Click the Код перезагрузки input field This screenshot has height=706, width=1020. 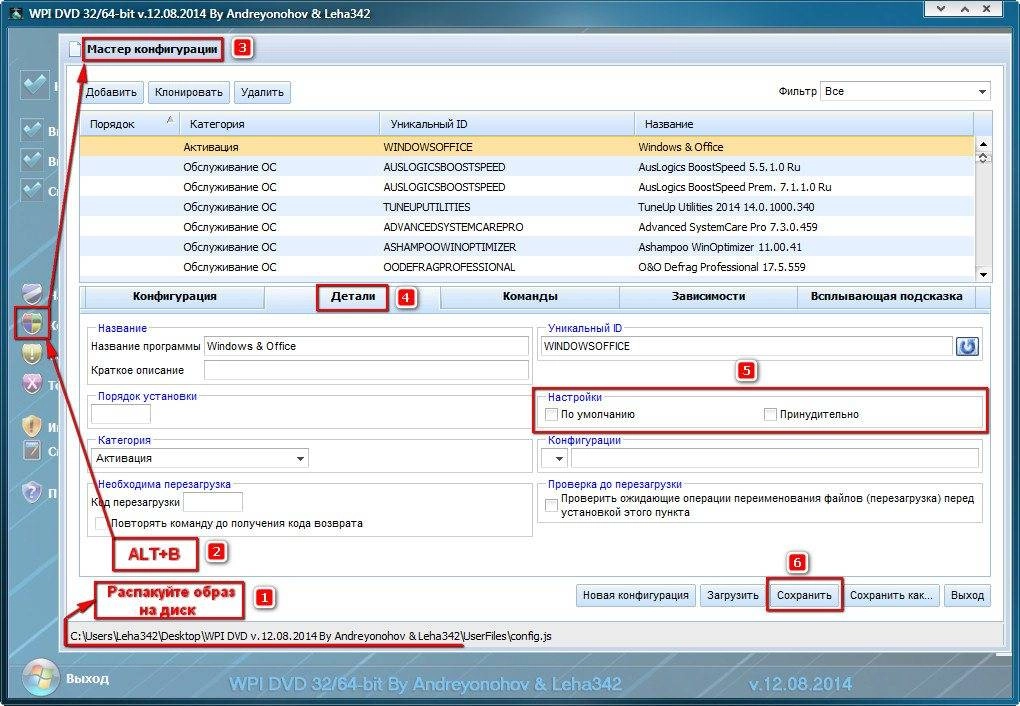[x=213, y=502]
